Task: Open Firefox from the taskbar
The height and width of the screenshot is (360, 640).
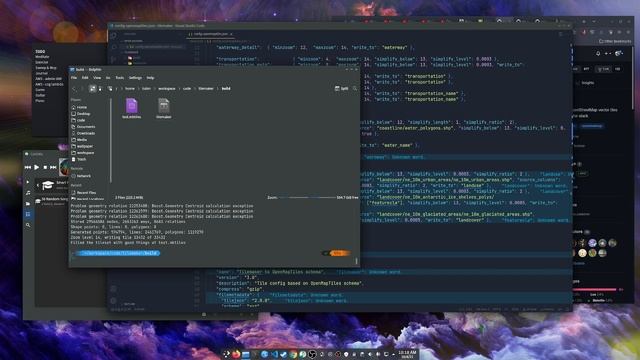Action: (x=236, y=354)
